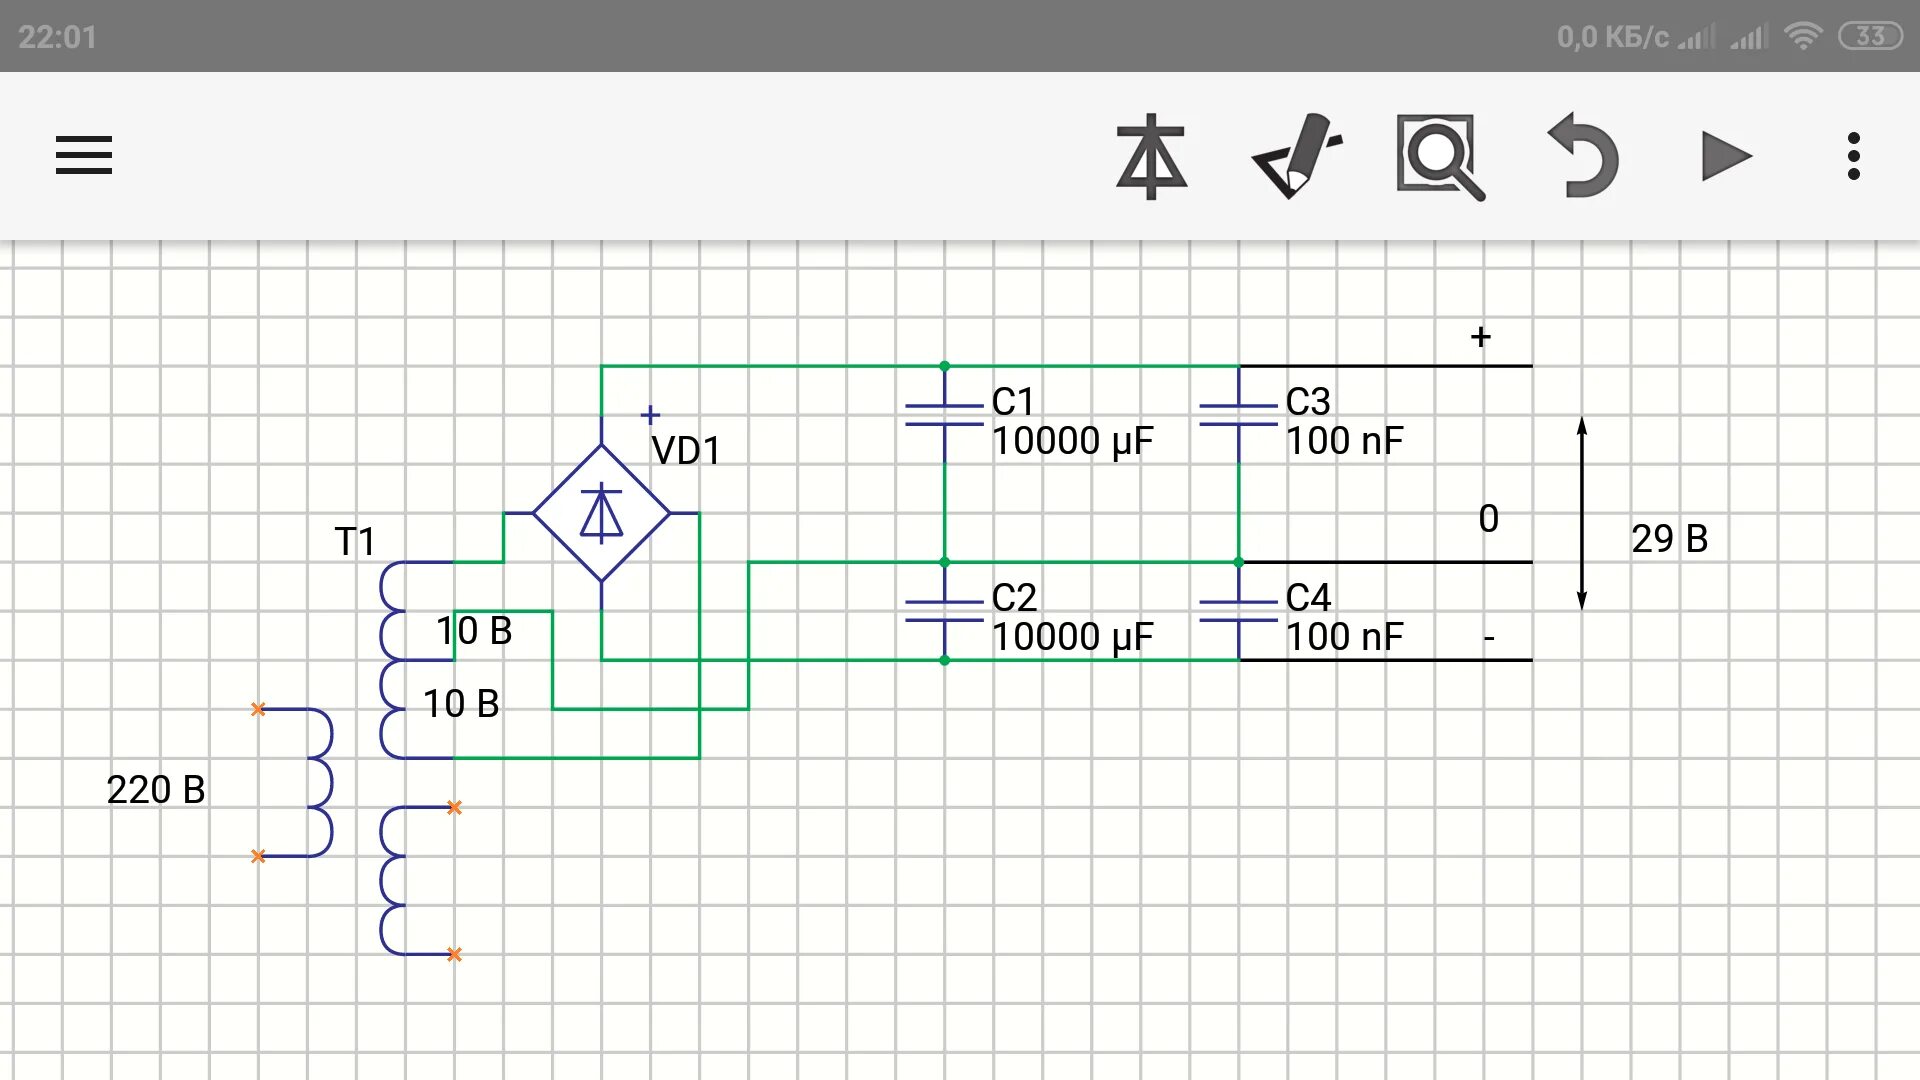This screenshot has height=1080, width=1920.
Task: Select capacitor C3 100 nF
Action: coord(1238,416)
